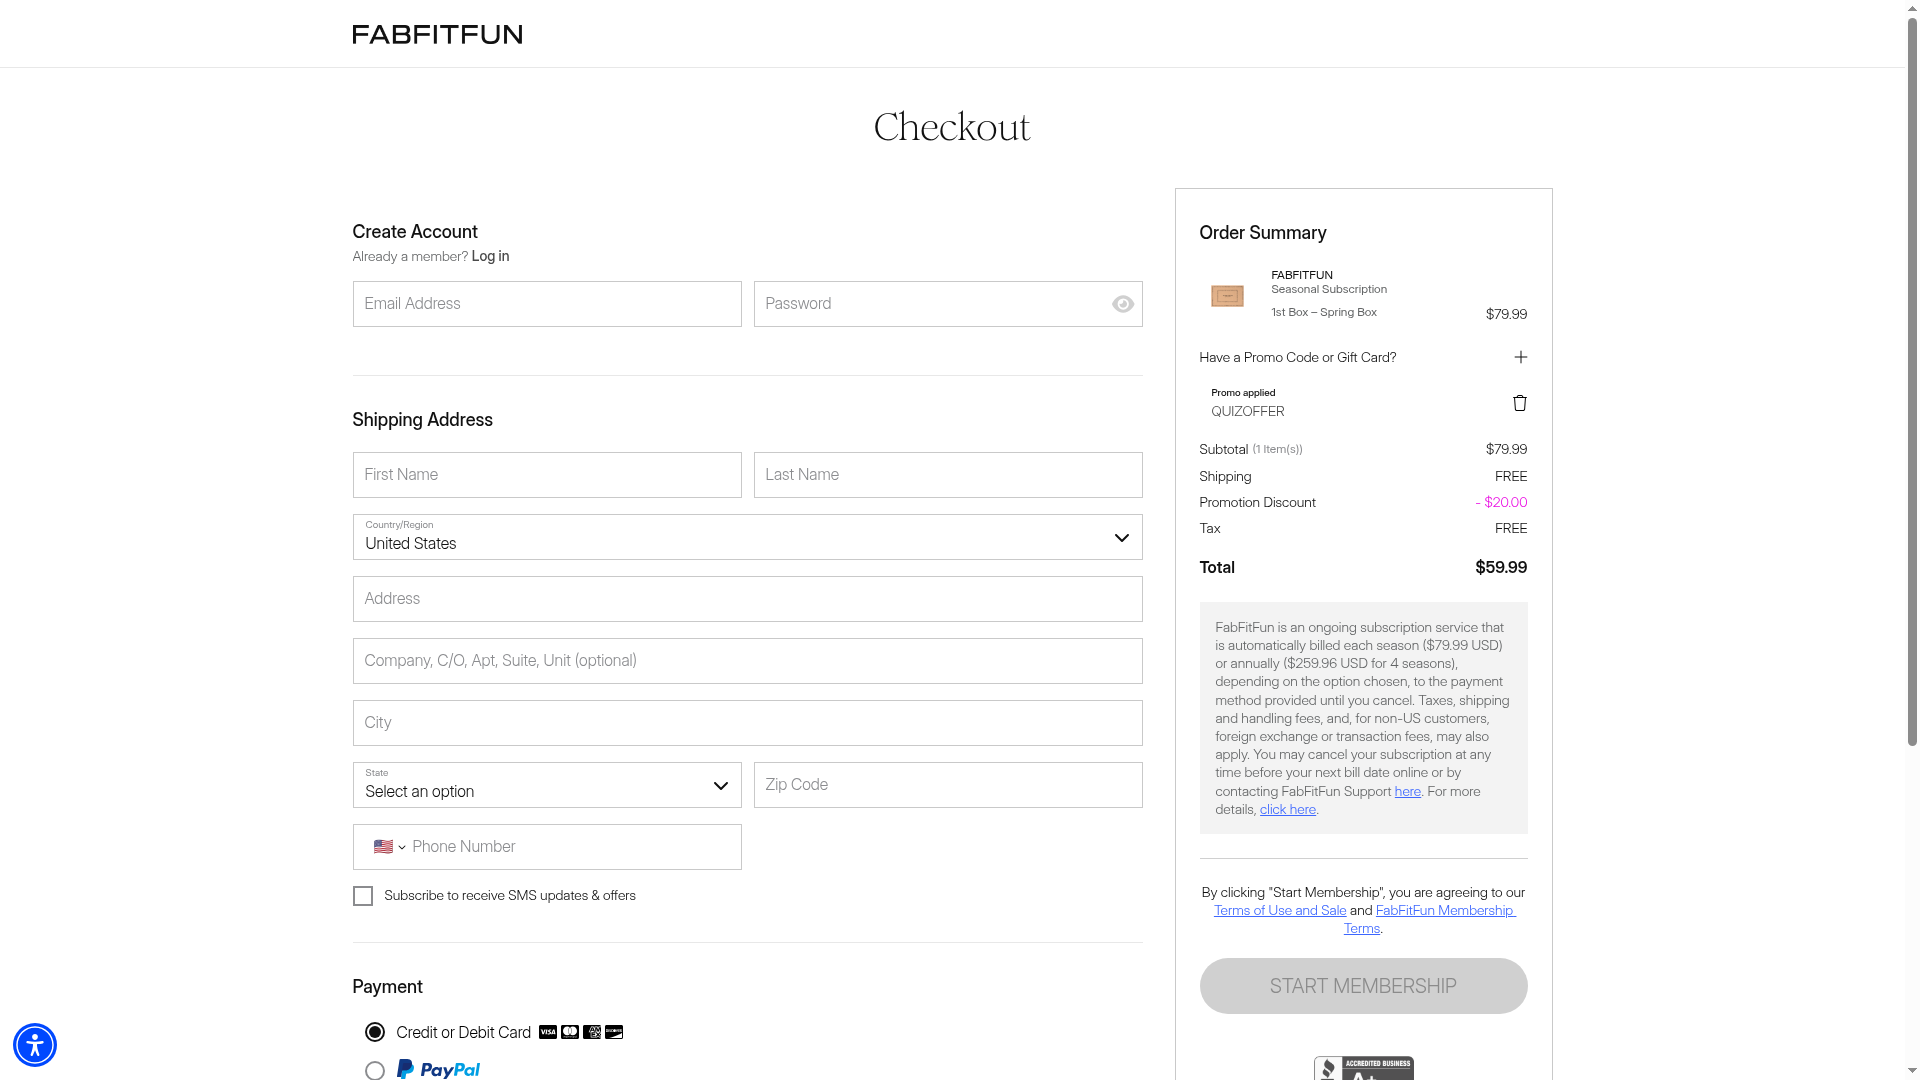The width and height of the screenshot is (1920, 1080).
Task: Click the Log in link
Action: click(490, 256)
